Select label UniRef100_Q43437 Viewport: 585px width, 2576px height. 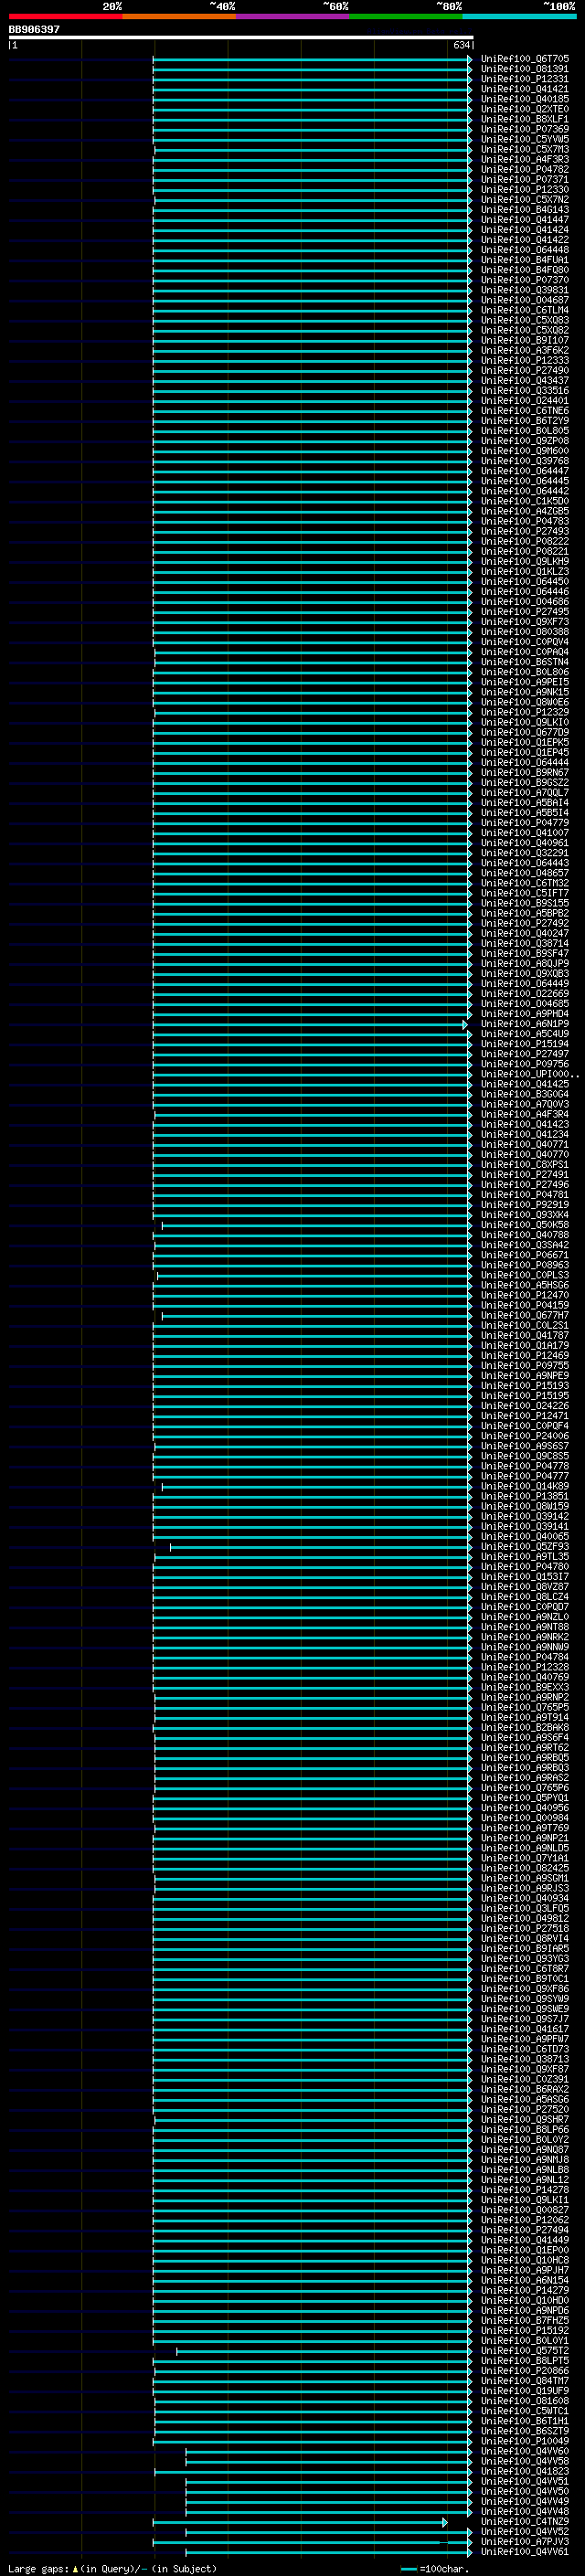coord(524,380)
